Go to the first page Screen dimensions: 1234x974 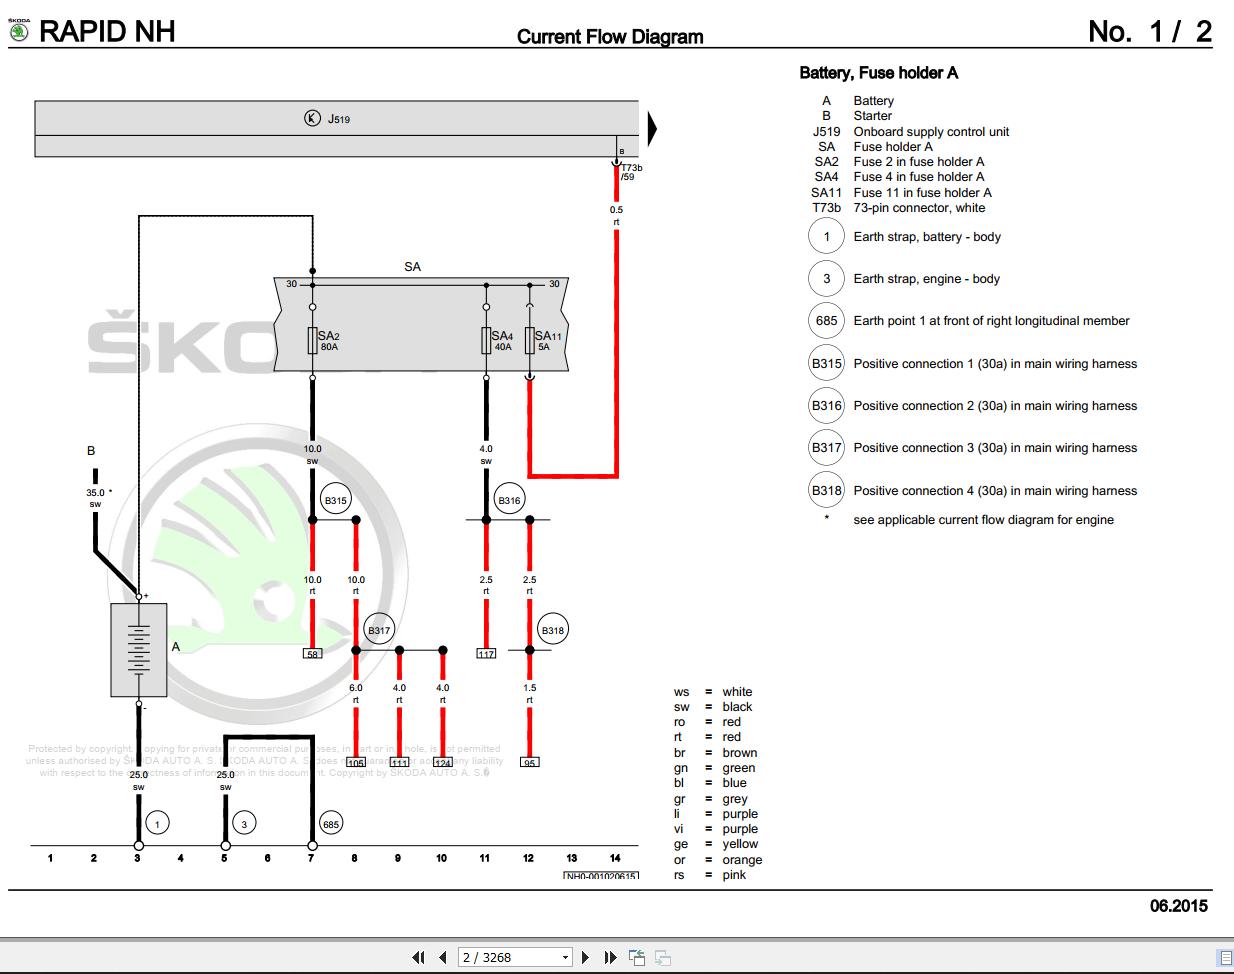point(418,957)
